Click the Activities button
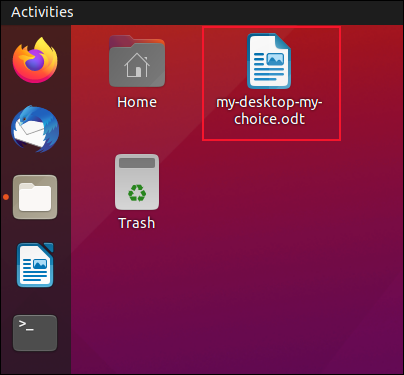The height and width of the screenshot is (375, 404). (x=42, y=12)
